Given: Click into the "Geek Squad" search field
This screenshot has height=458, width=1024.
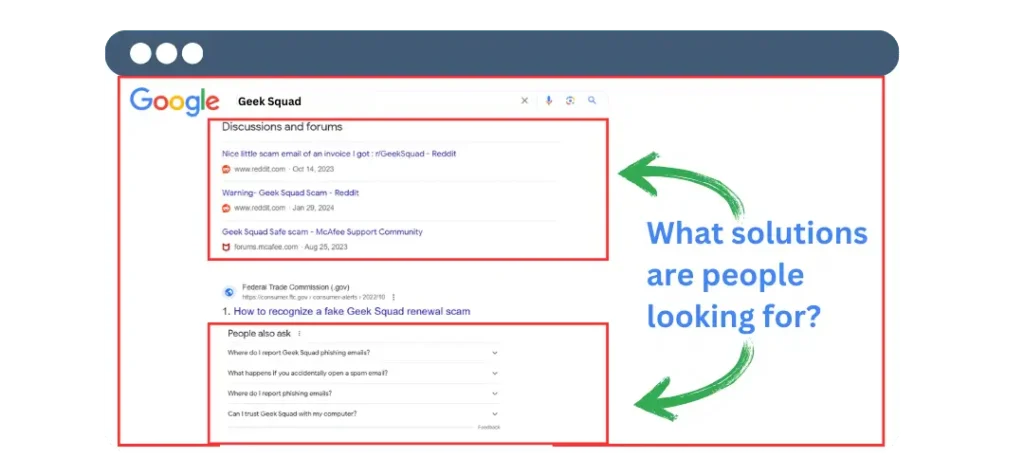Looking at the screenshot, I should point(370,101).
